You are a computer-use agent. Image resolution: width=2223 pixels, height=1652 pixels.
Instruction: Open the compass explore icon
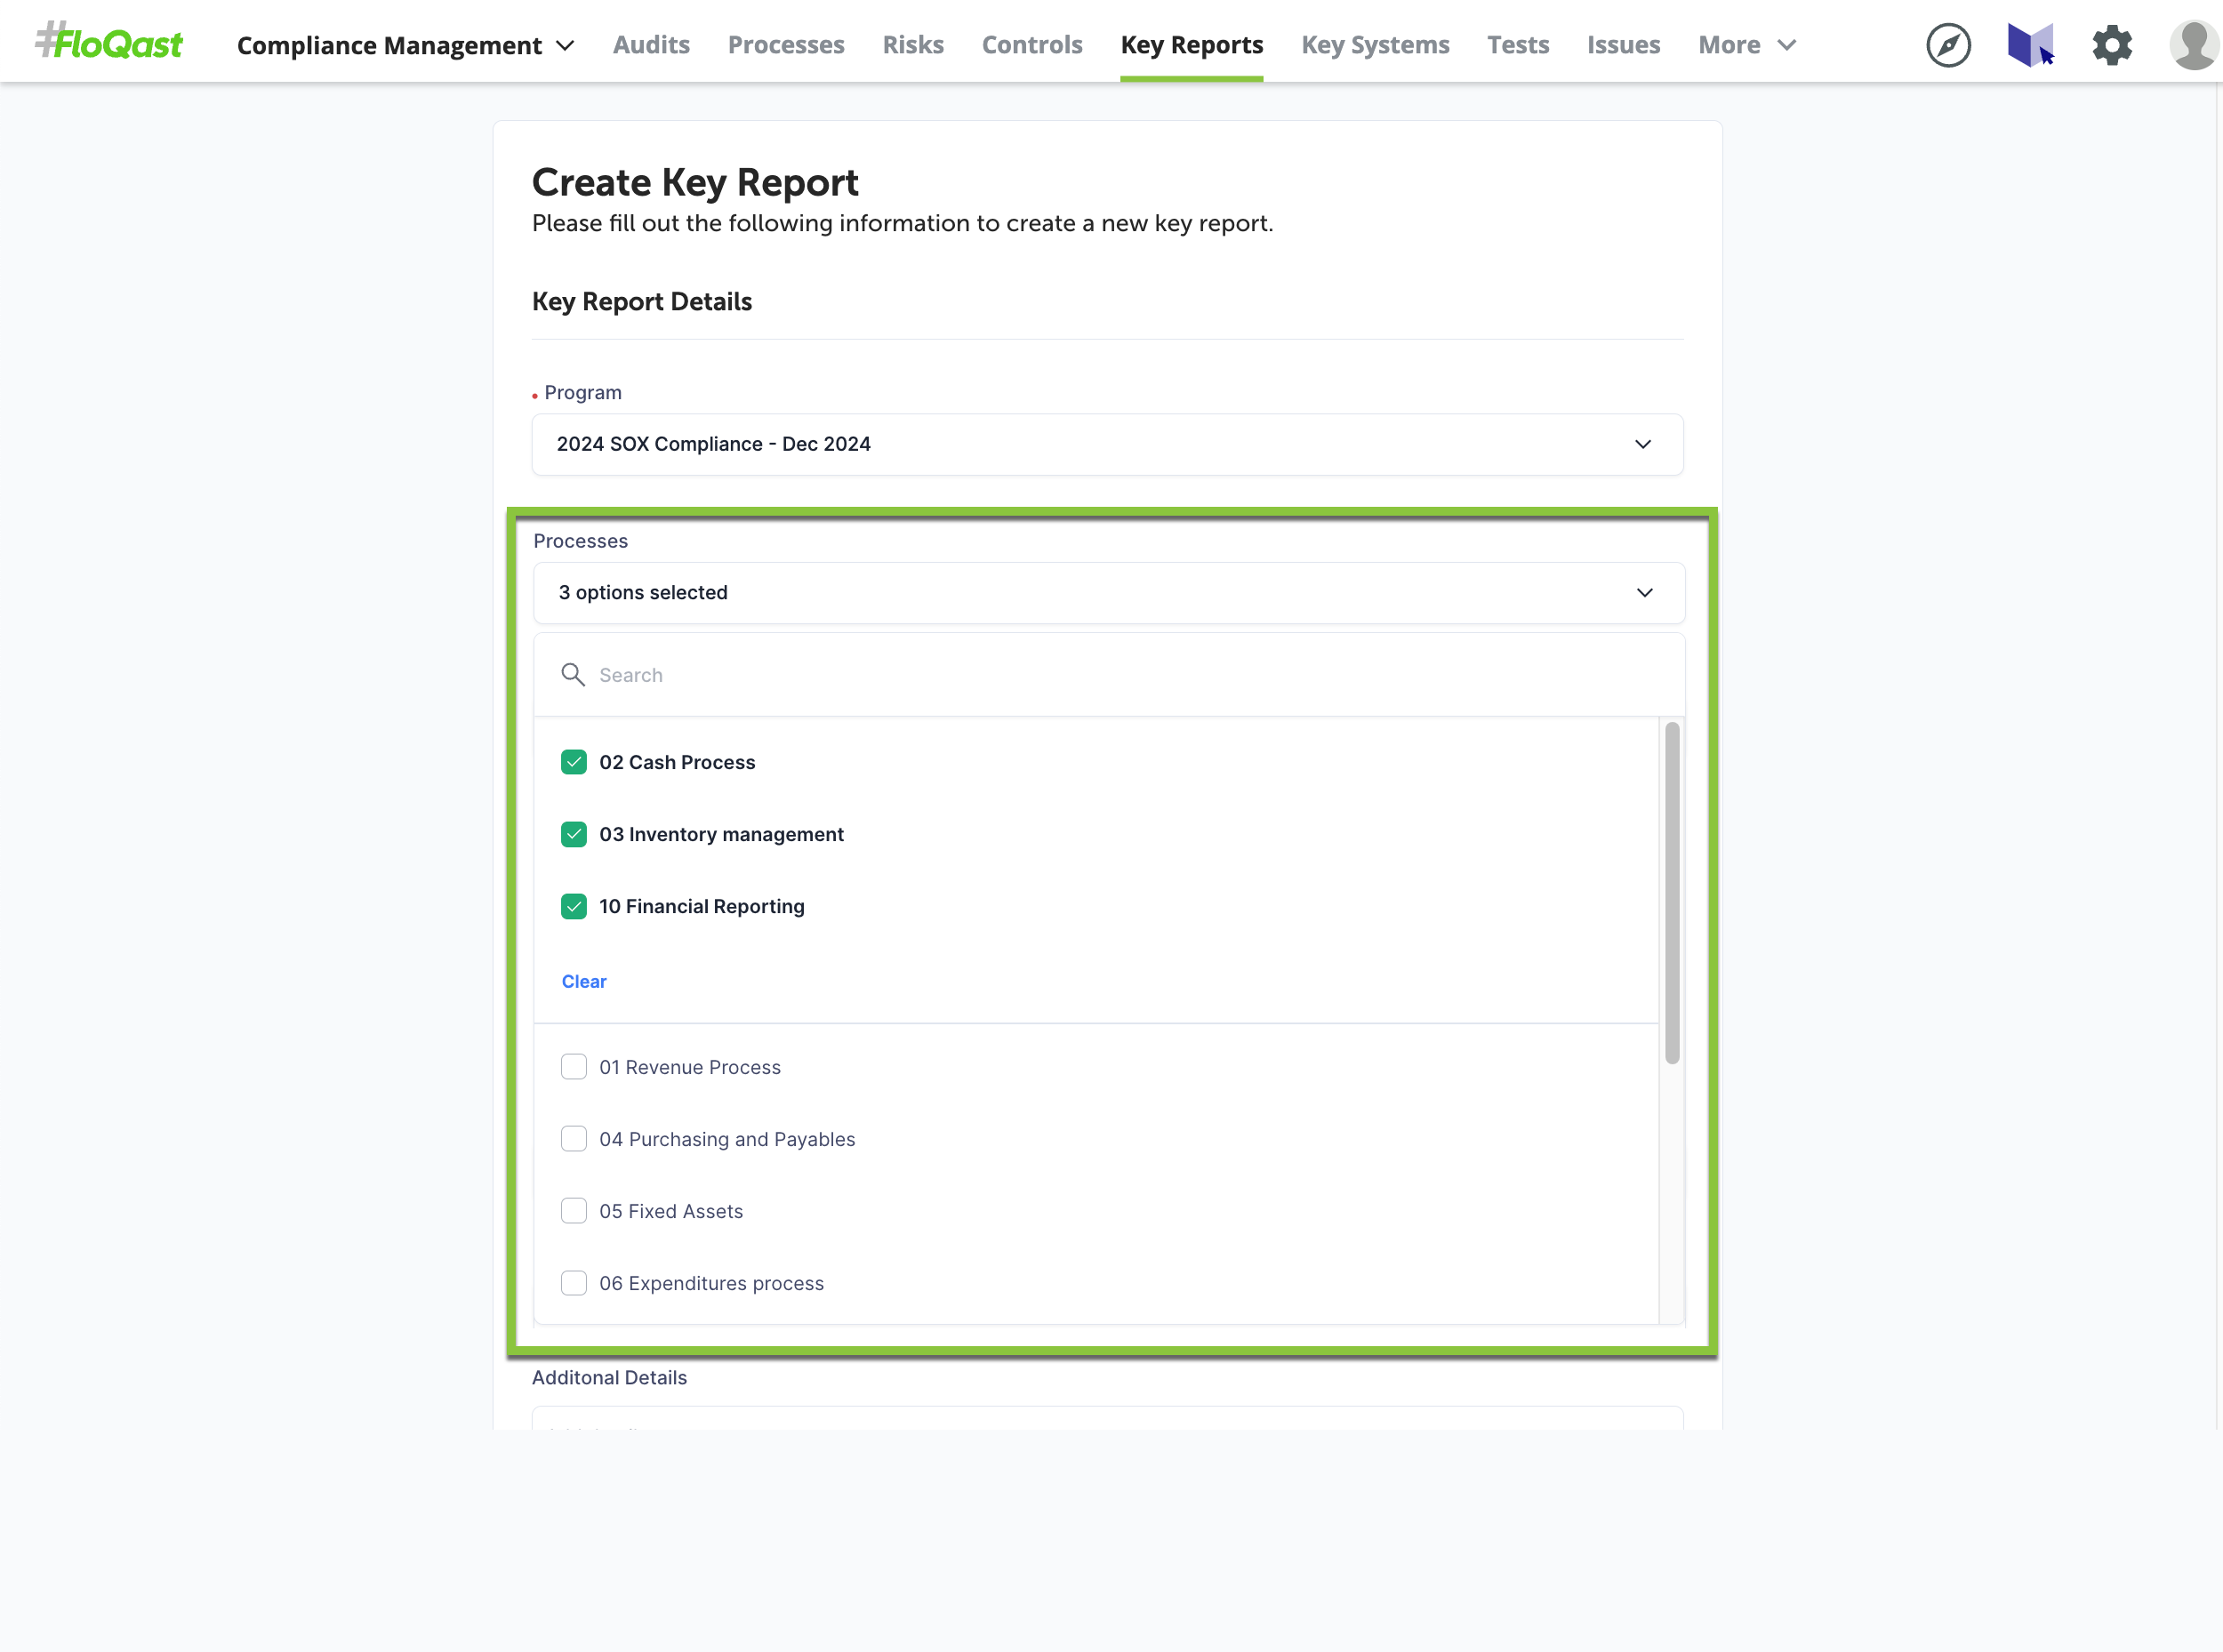(1947, 45)
